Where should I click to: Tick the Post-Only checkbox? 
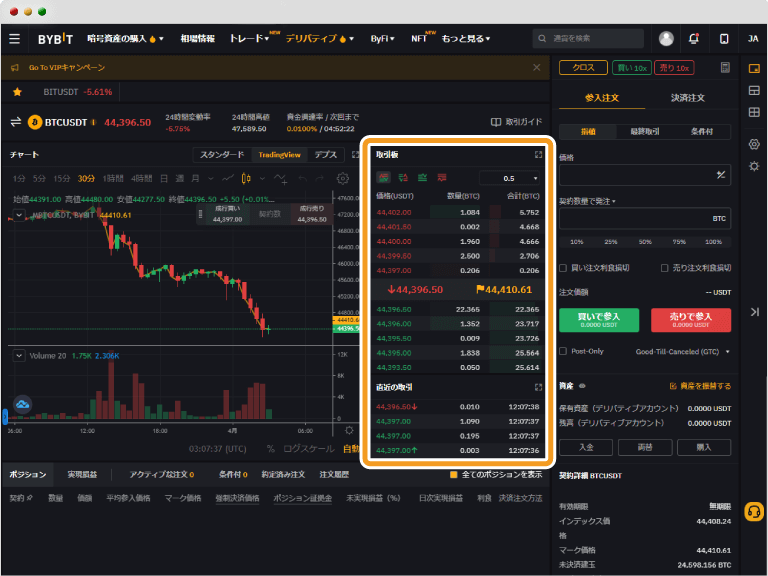(563, 351)
